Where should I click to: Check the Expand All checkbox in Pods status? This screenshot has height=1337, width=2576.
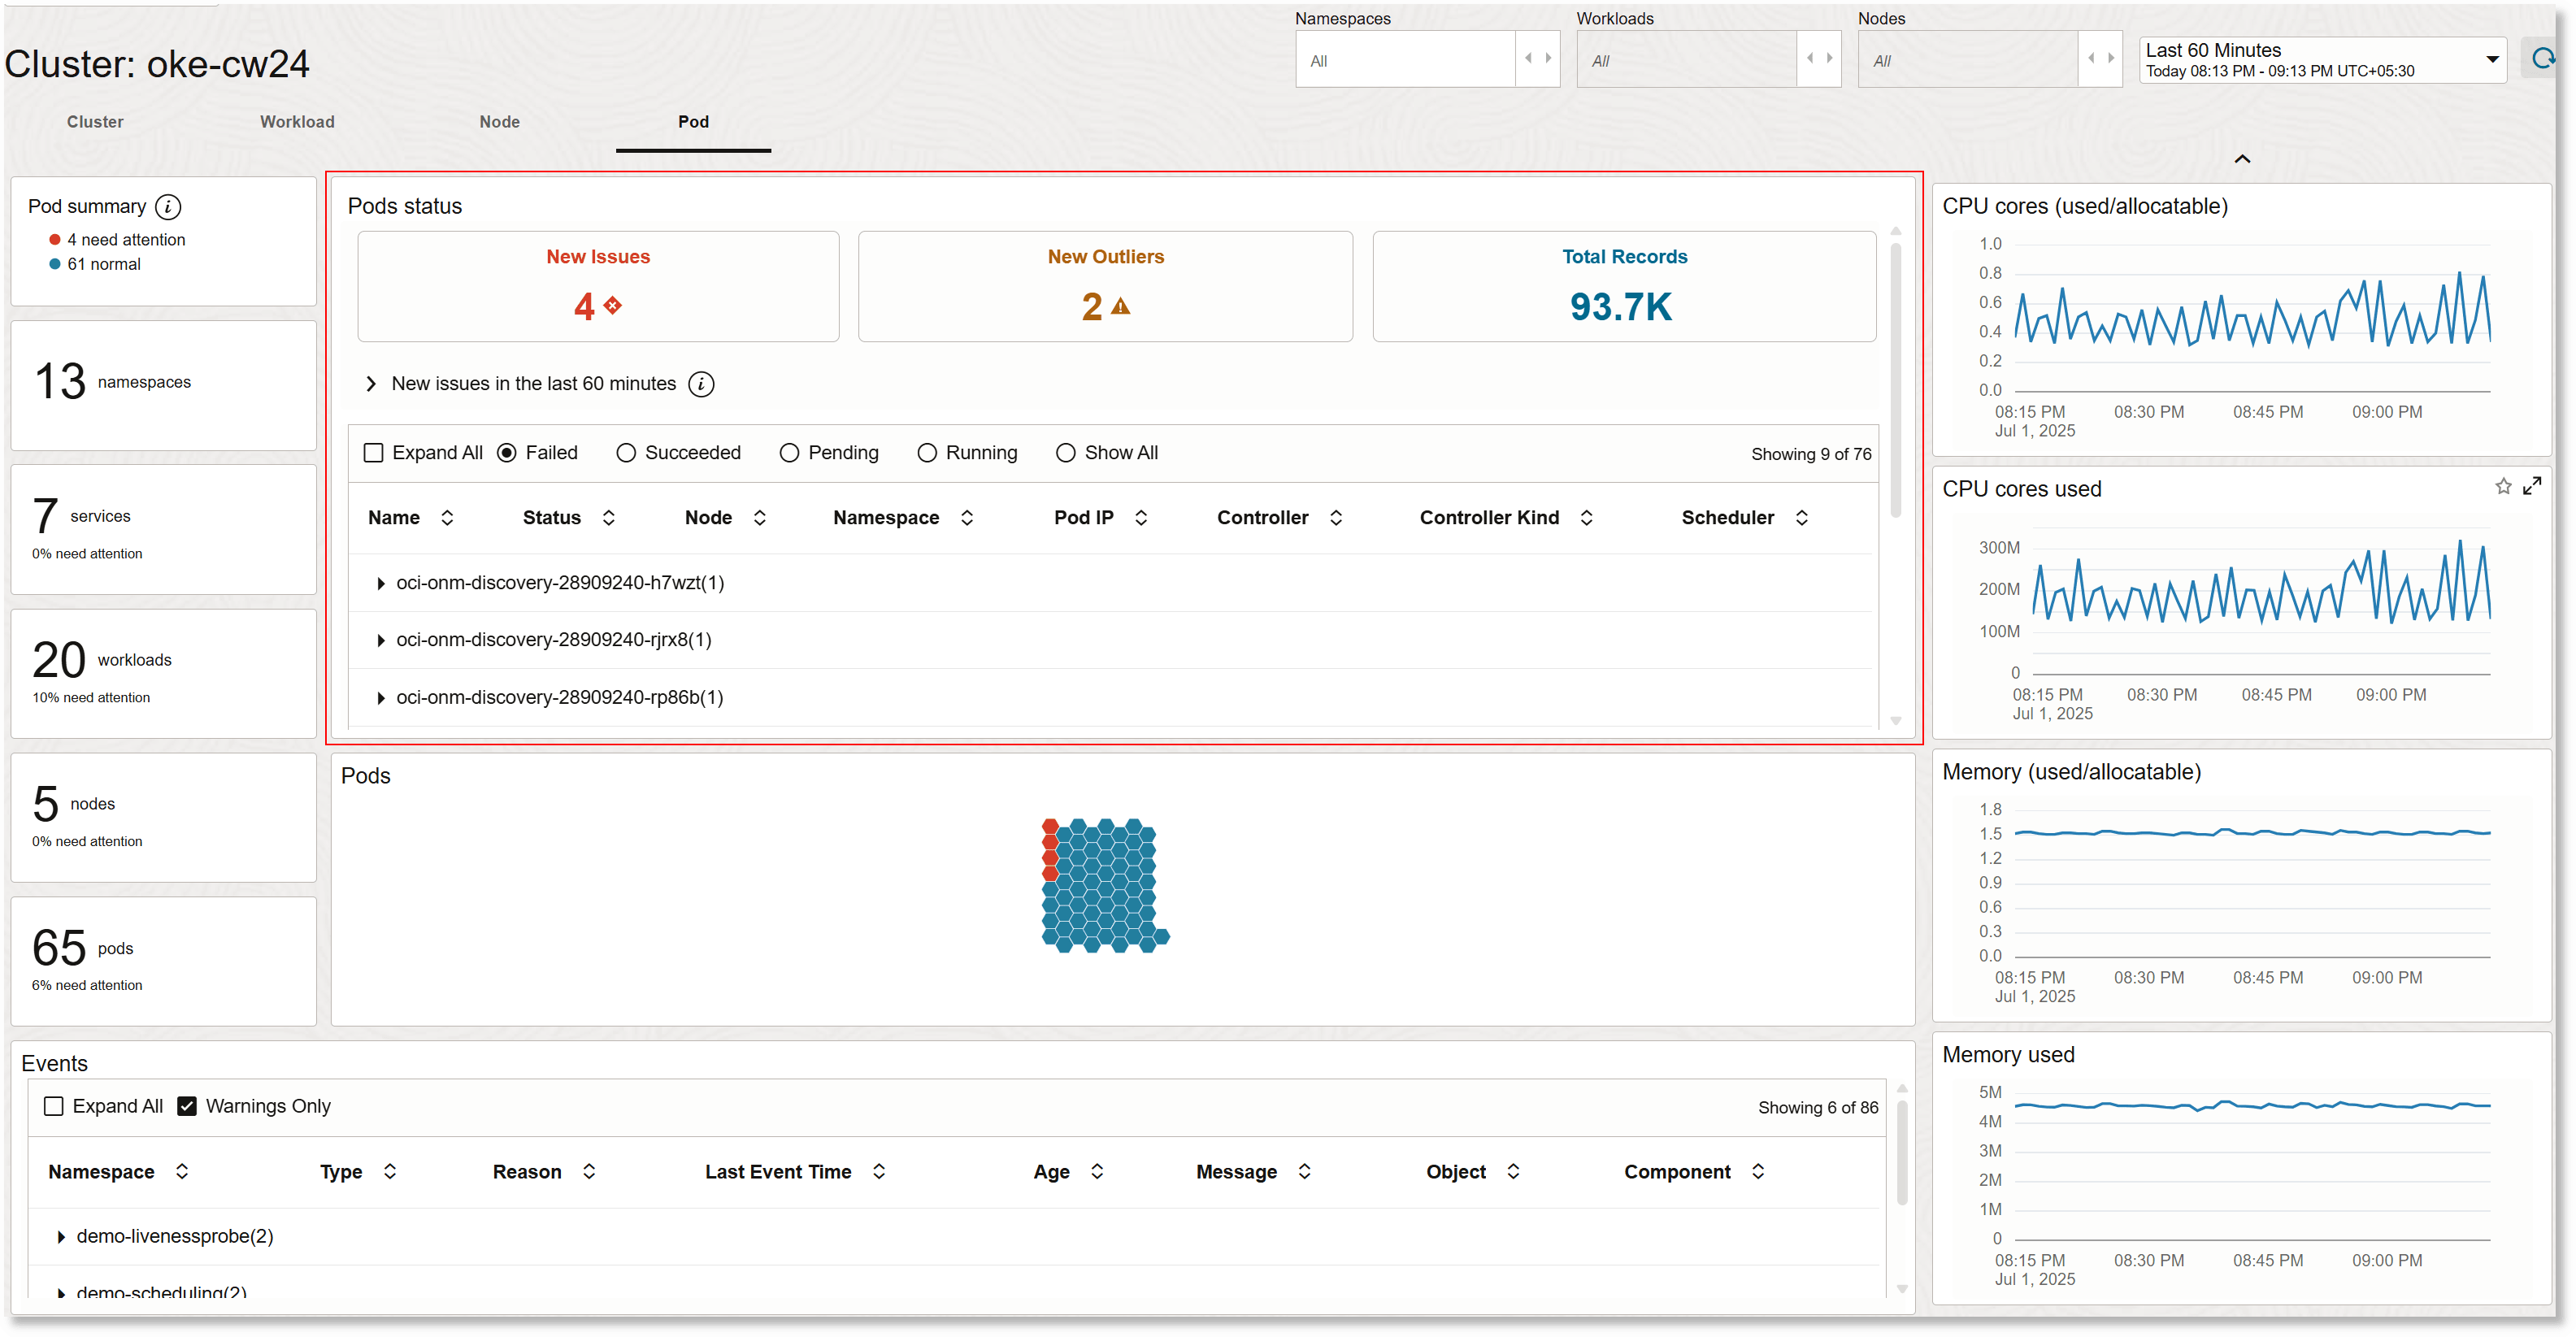374,452
